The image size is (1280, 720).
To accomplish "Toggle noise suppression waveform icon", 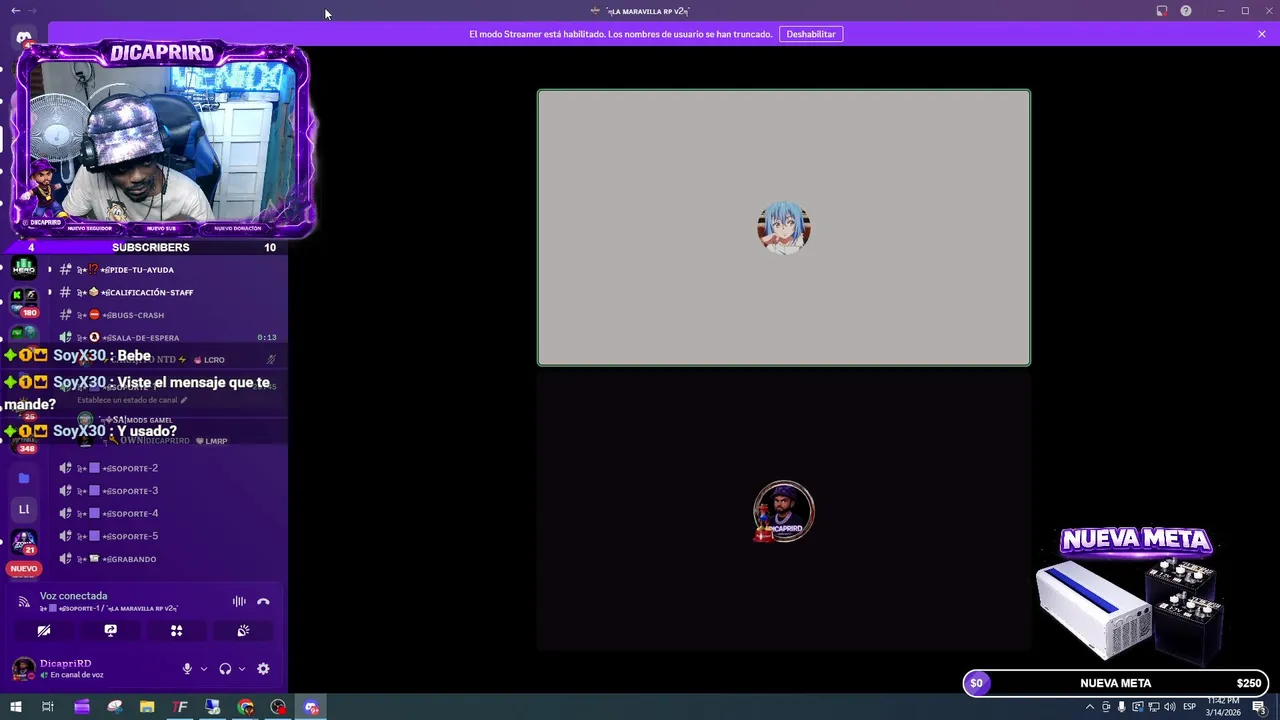I will point(239,602).
